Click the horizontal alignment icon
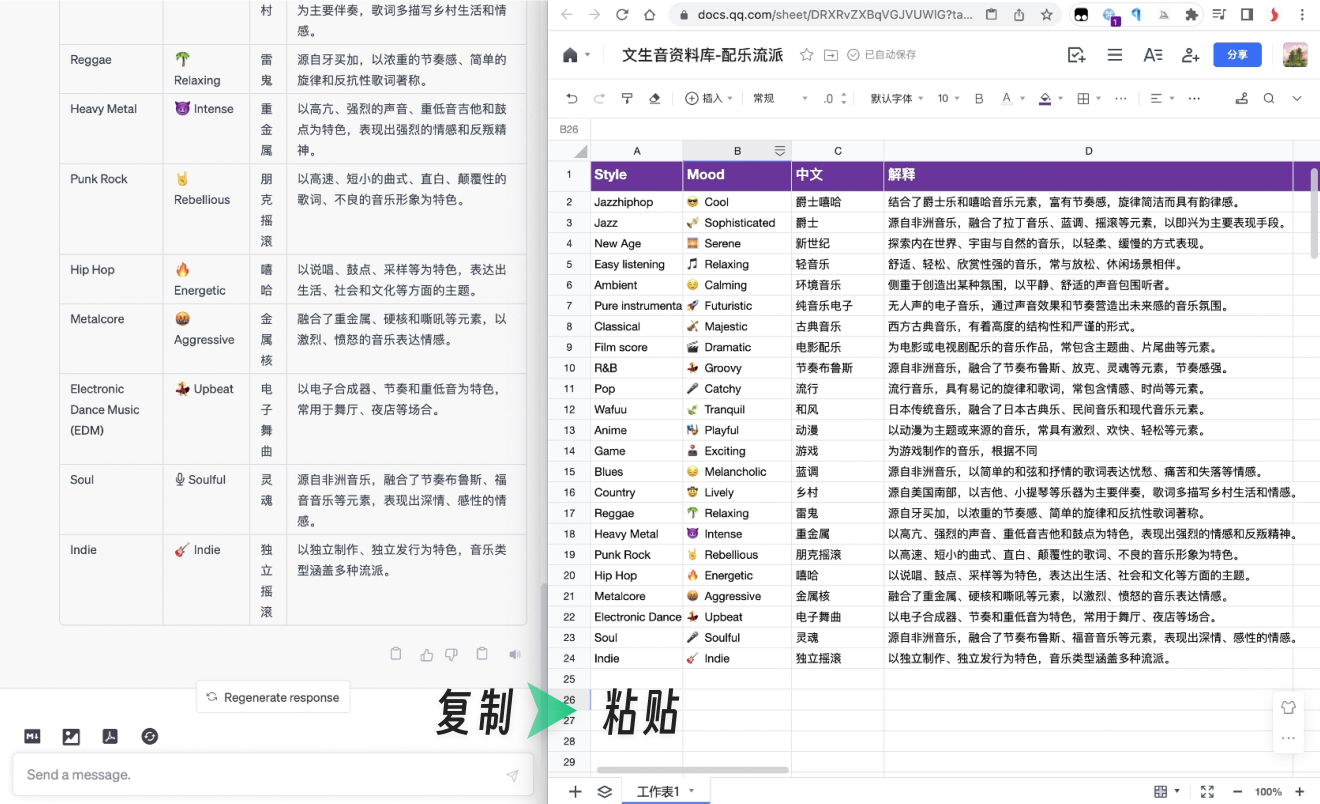The image size is (1320, 804). tap(1156, 98)
